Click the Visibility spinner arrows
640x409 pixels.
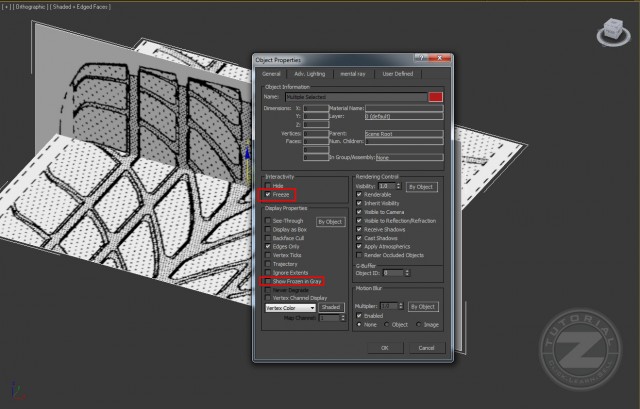click(399, 186)
